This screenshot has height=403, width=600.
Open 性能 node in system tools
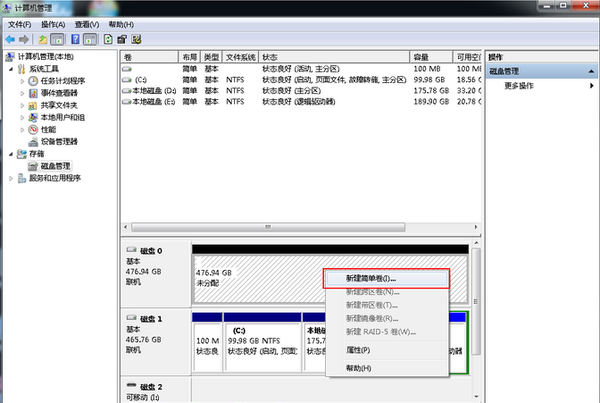click(47, 129)
